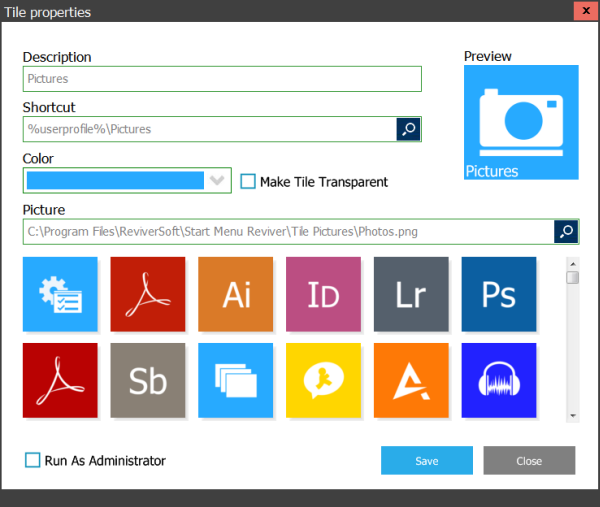Select the yellow speech bubble messenger tile
600x507 pixels.
[323, 380]
